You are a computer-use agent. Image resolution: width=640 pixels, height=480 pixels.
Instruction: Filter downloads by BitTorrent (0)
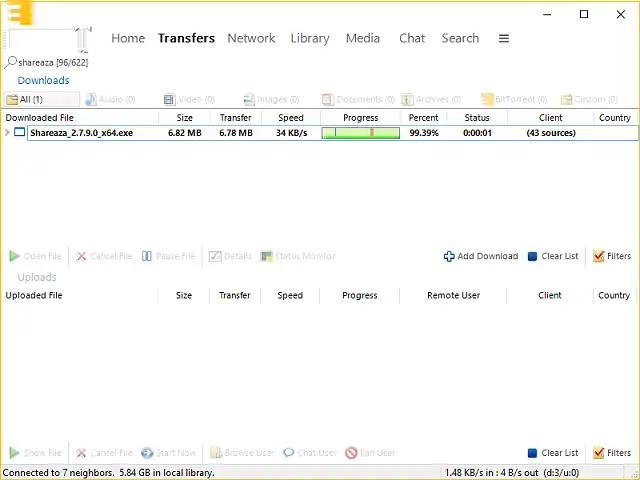point(514,99)
